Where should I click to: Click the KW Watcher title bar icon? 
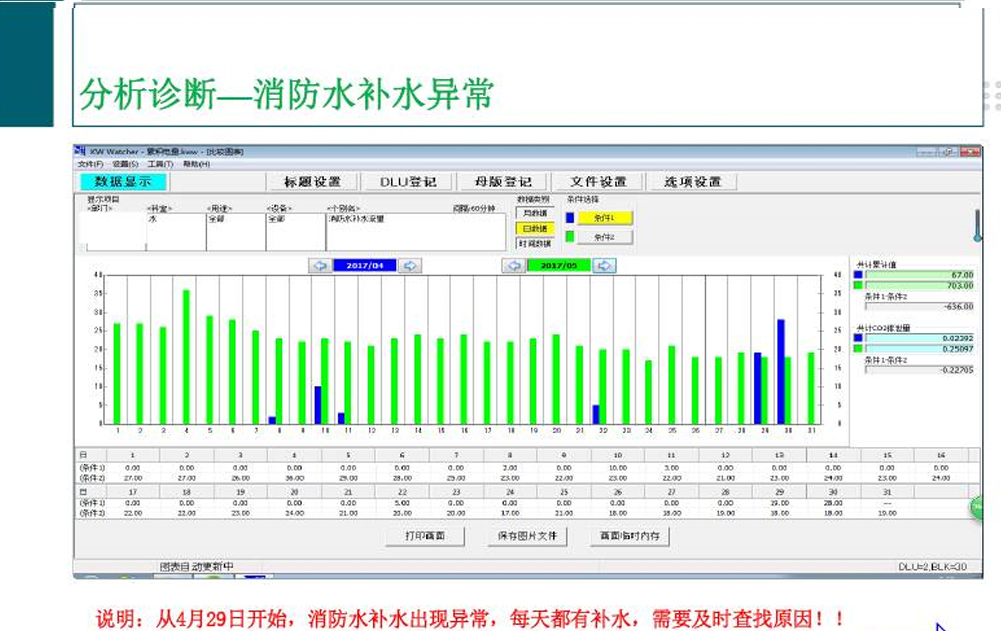(x=80, y=151)
